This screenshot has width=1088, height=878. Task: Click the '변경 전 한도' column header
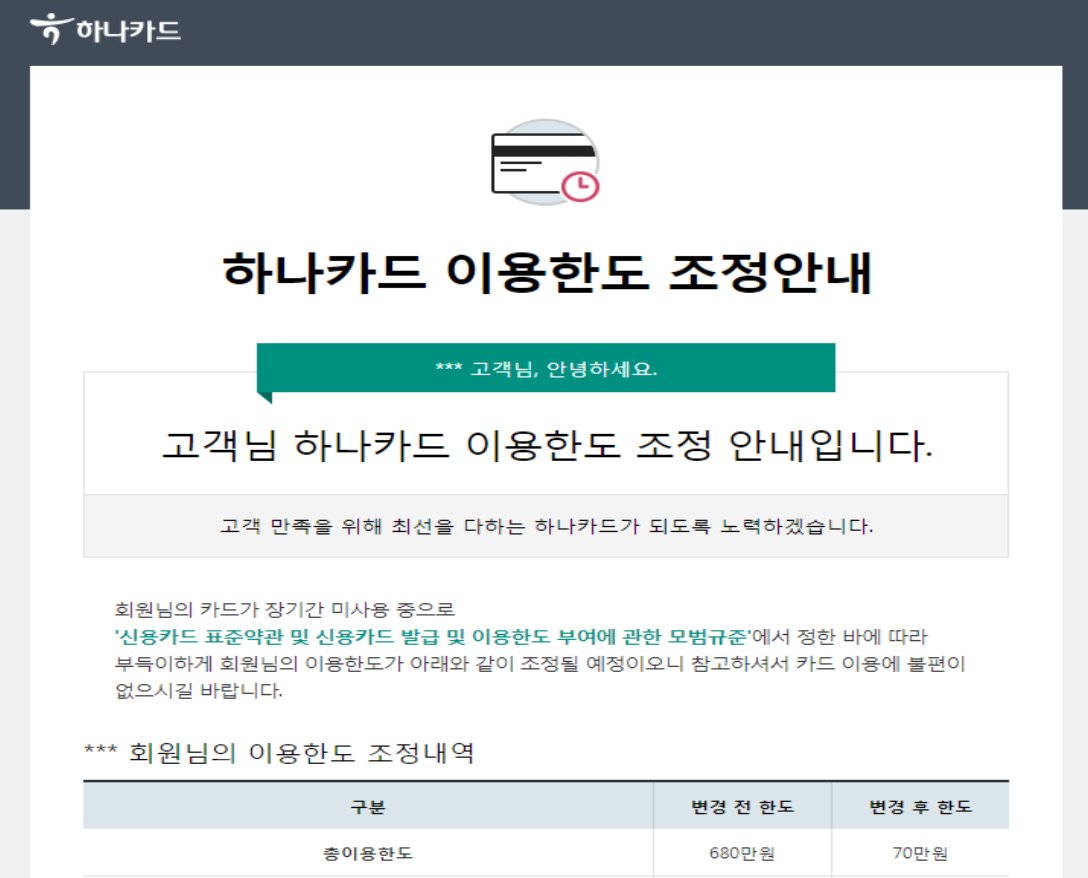pos(742,807)
